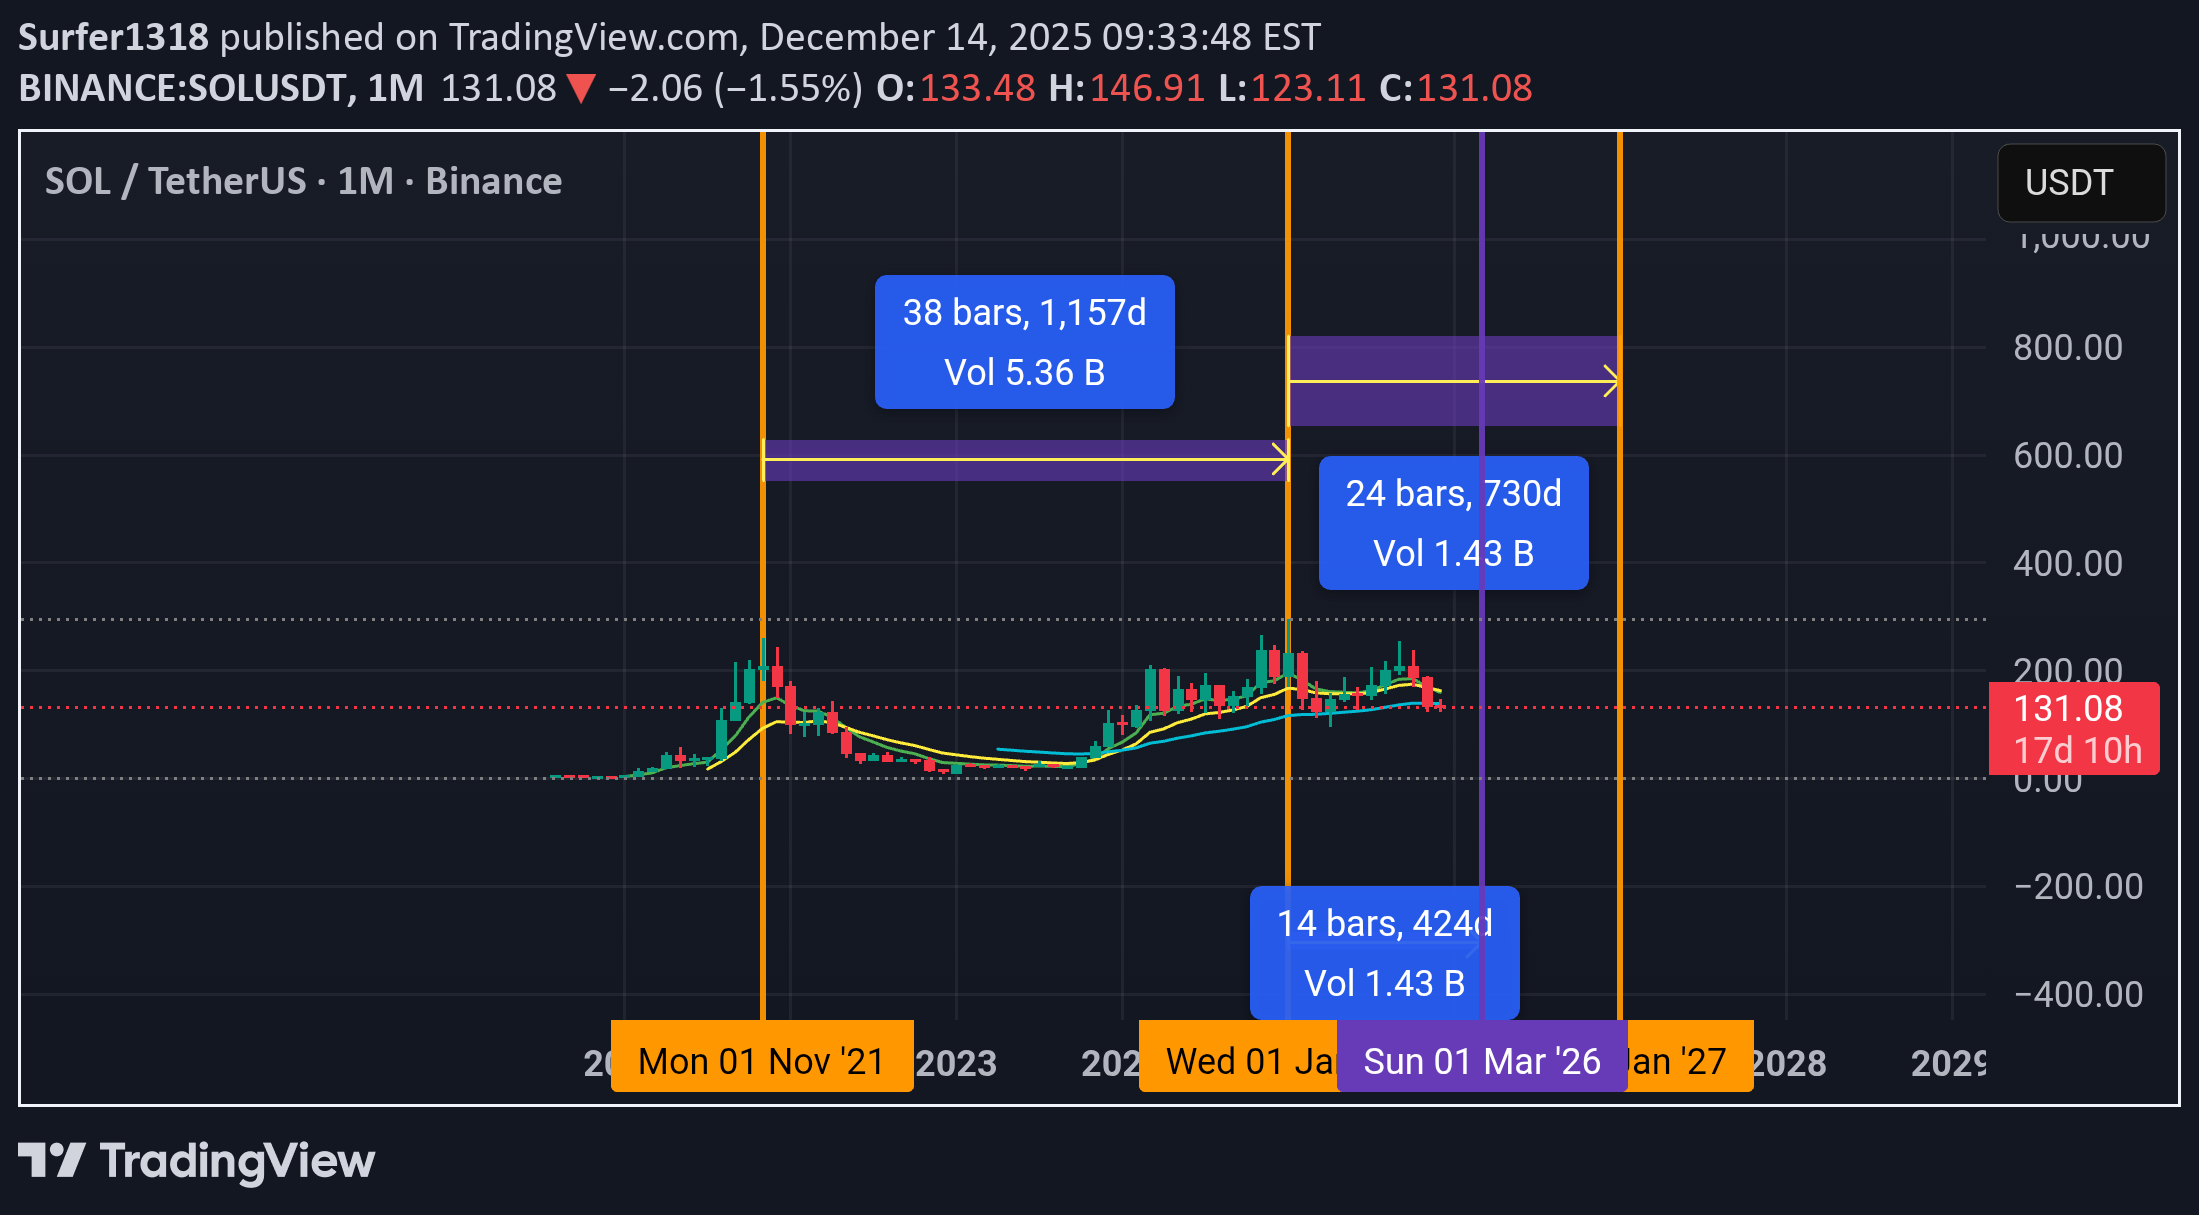Click the BINANCE:SOLUSDT, 1M symbol text
The width and height of the screenshot is (2199, 1215).
[220, 89]
